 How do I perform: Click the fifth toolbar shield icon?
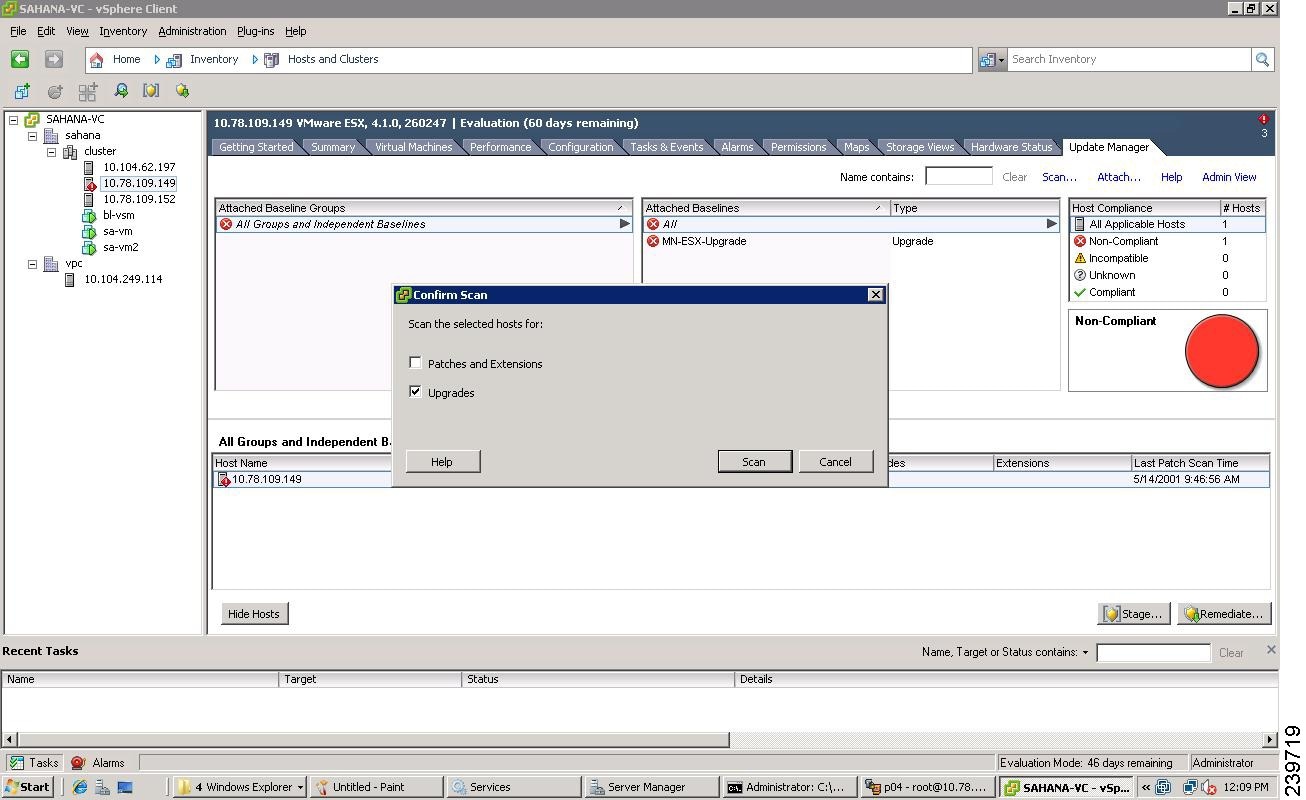pos(151,91)
